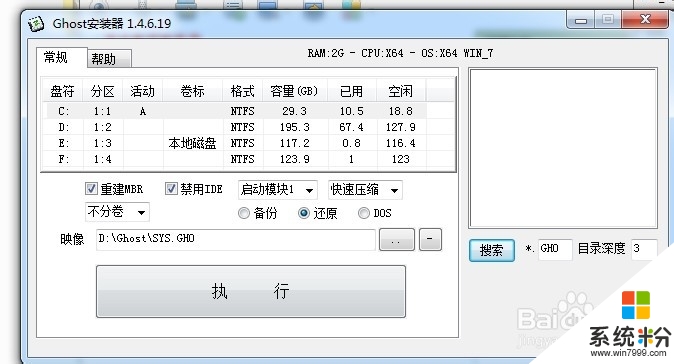Click the active flag 'A' cell
The height and width of the screenshot is (364, 674).
[143, 111]
